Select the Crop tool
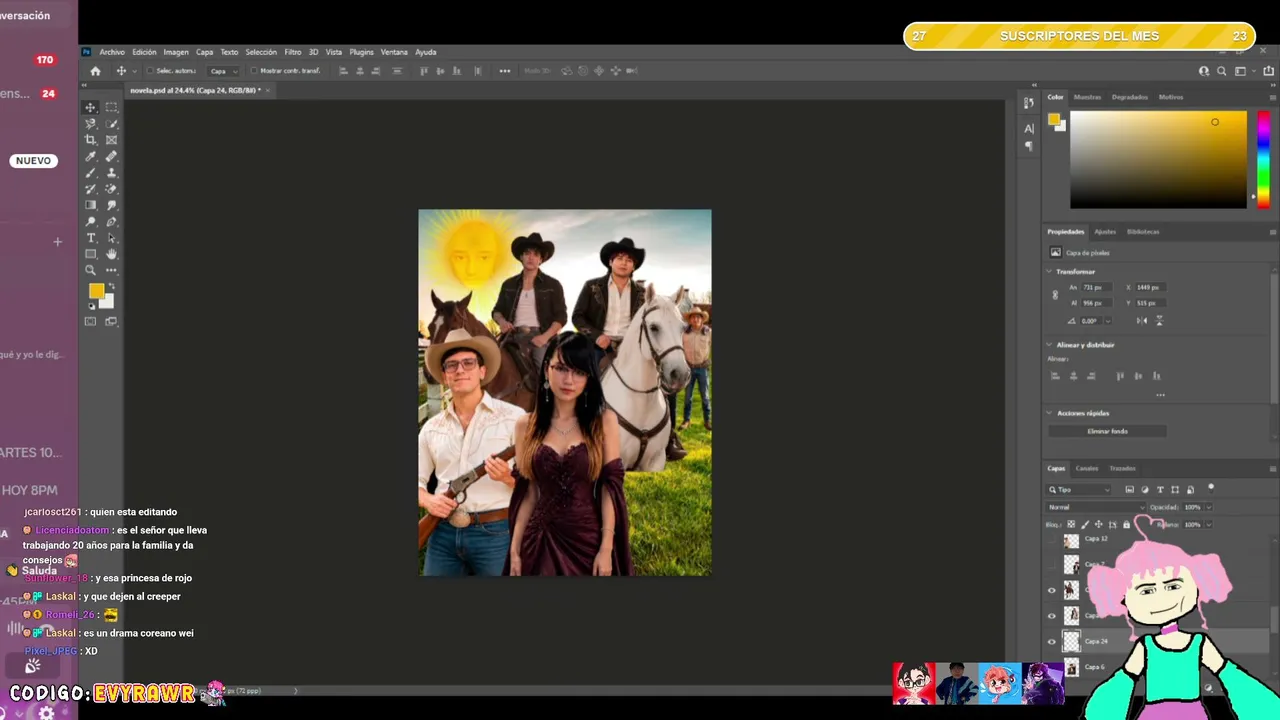1280x720 pixels. 91,140
